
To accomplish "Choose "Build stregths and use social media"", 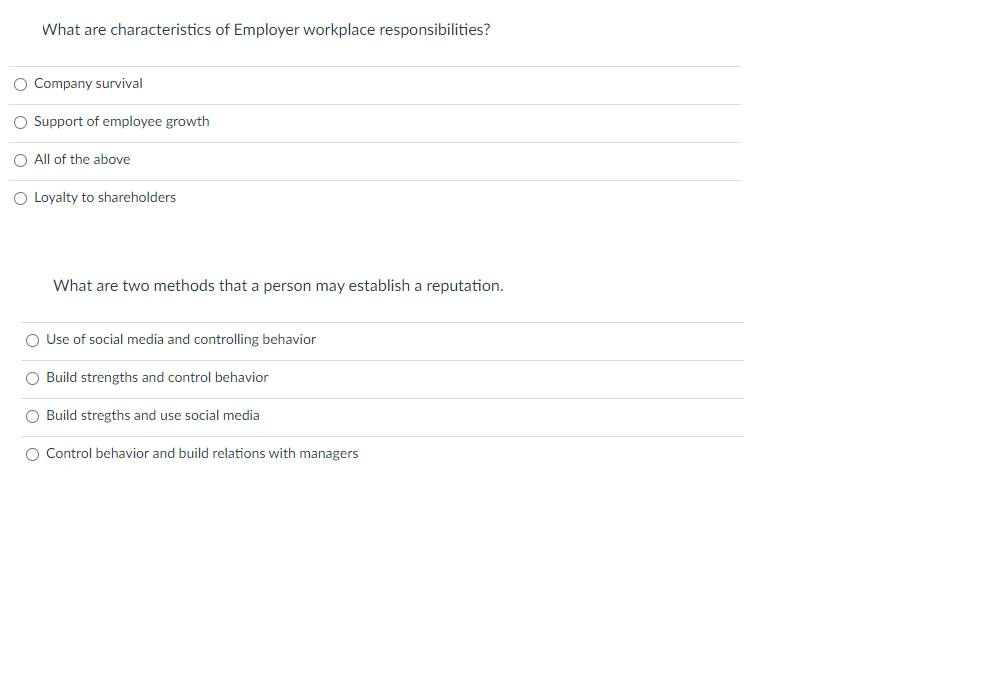I will click(x=32, y=416).
